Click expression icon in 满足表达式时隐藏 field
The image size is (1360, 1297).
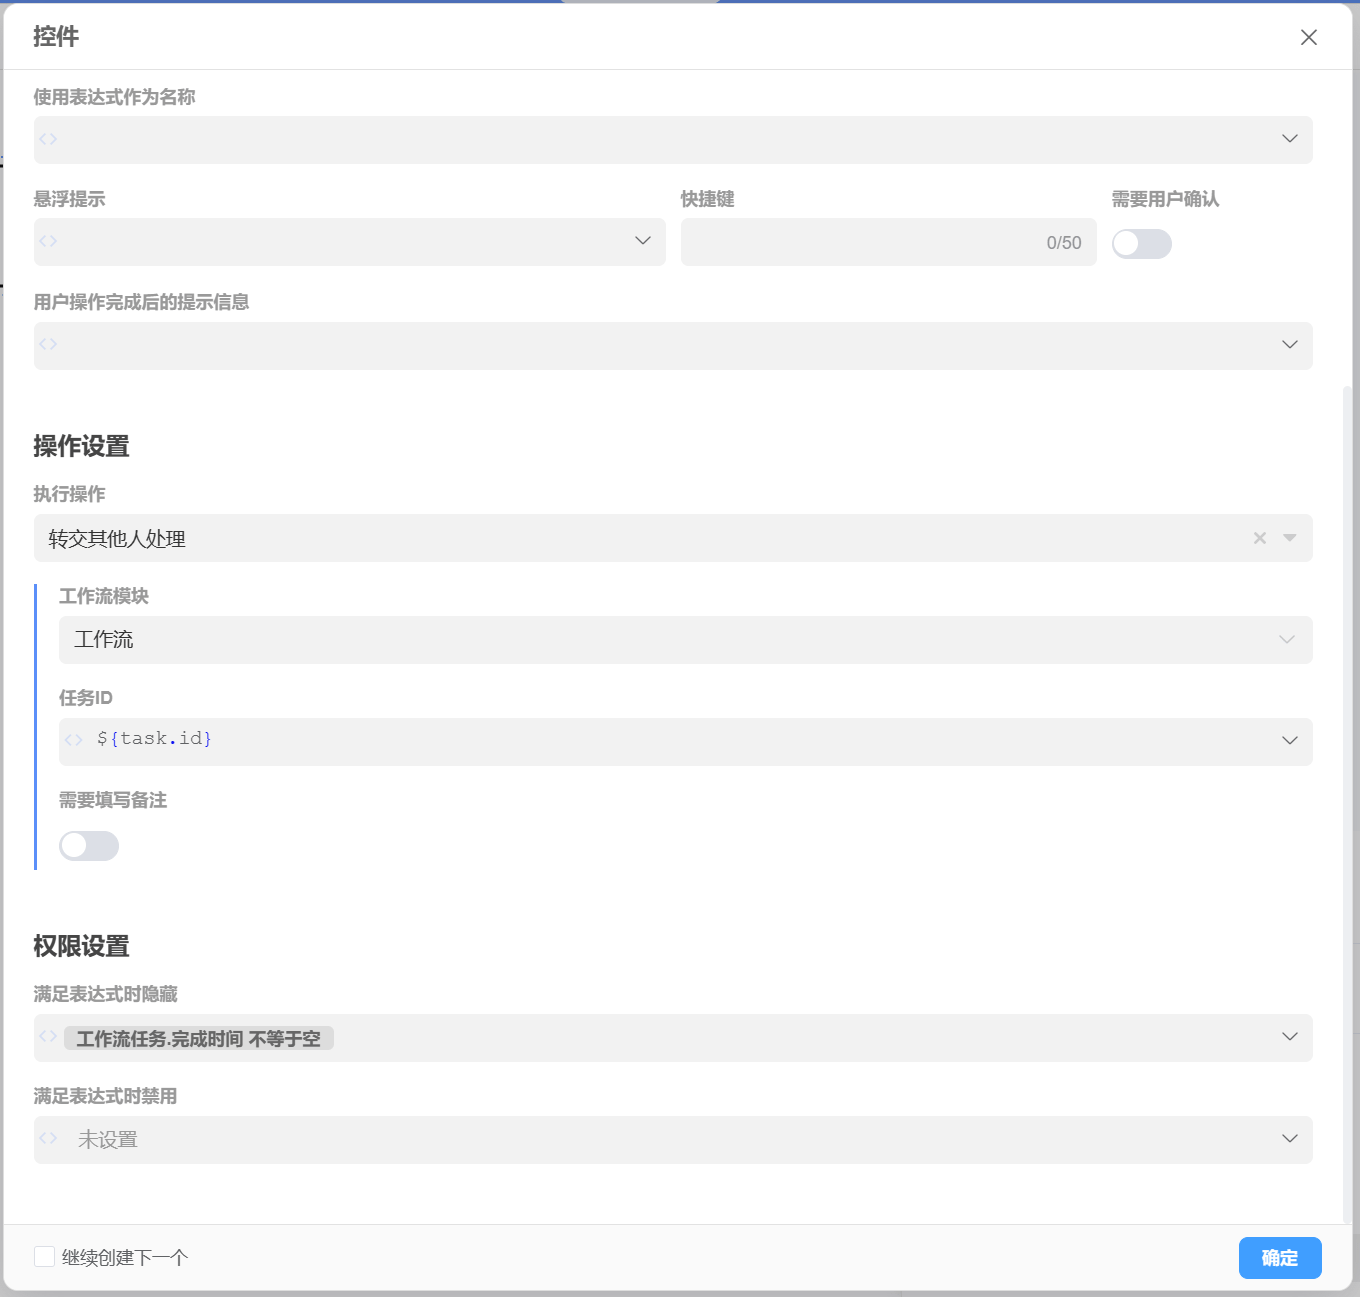[48, 1036]
